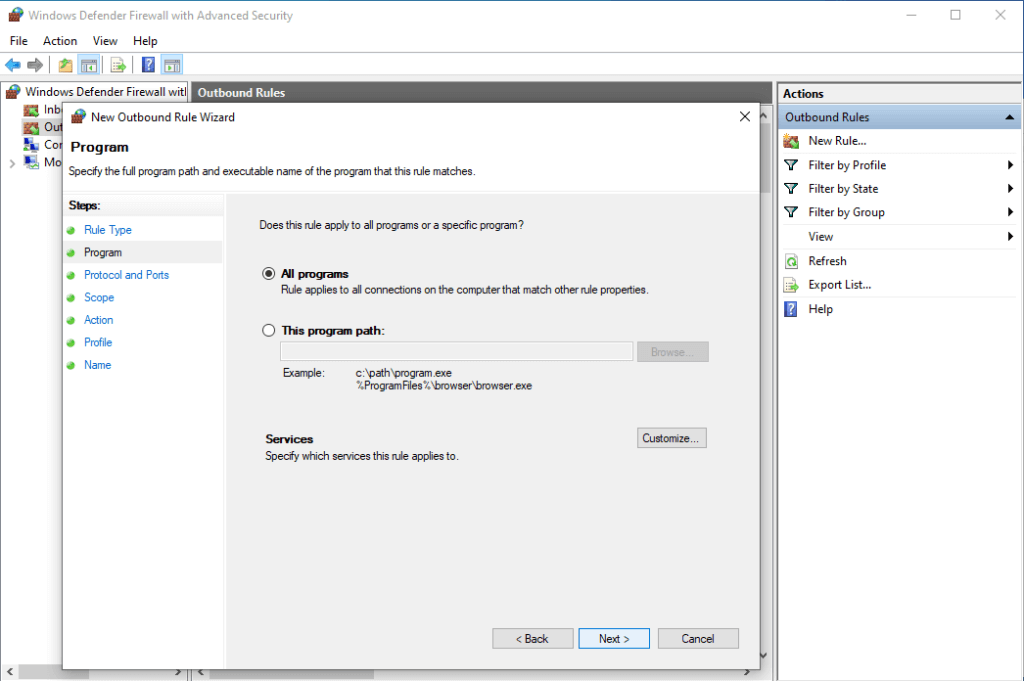Image resolution: width=1024 pixels, height=681 pixels.
Task: Go to the Profile wizard step
Action: 98,343
